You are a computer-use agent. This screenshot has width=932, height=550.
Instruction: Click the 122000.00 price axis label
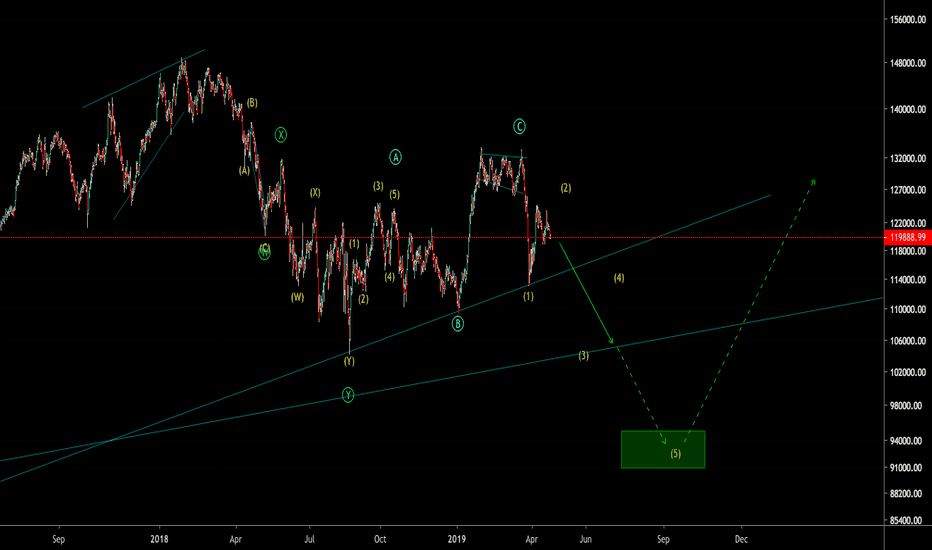click(x=907, y=224)
